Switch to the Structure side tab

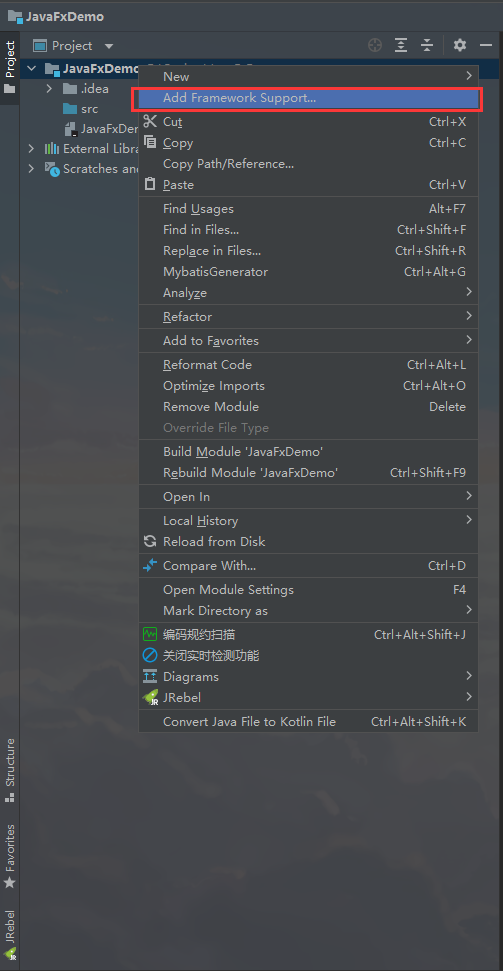coord(10,770)
